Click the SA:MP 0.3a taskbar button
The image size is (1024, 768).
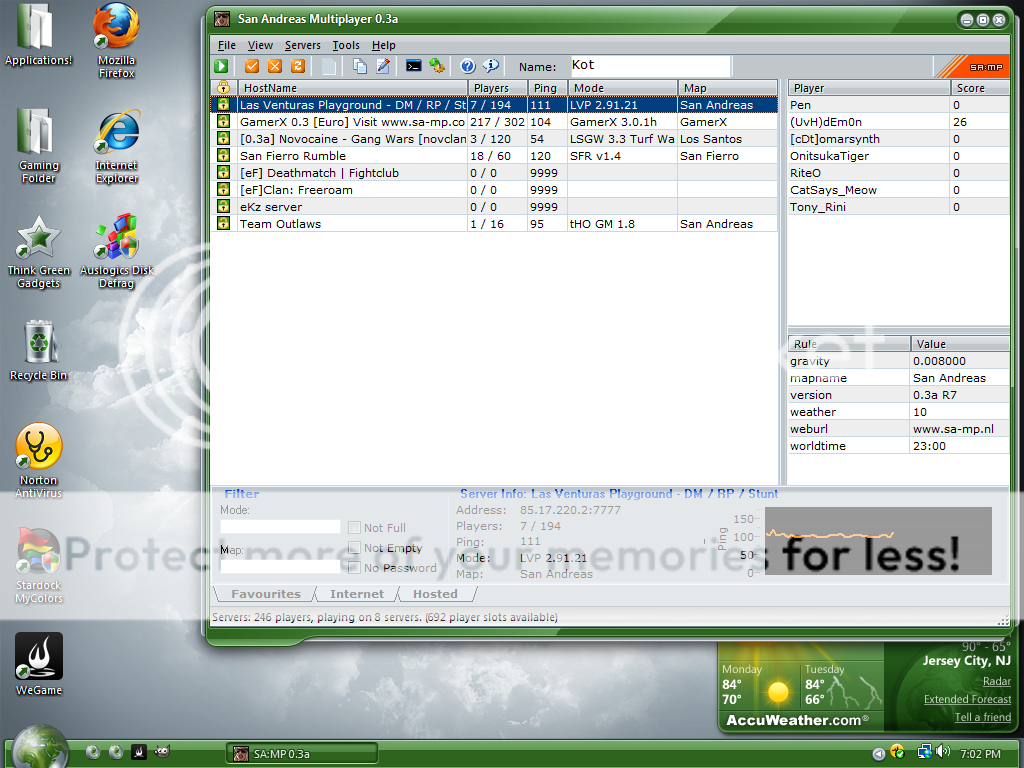(x=300, y=752)
